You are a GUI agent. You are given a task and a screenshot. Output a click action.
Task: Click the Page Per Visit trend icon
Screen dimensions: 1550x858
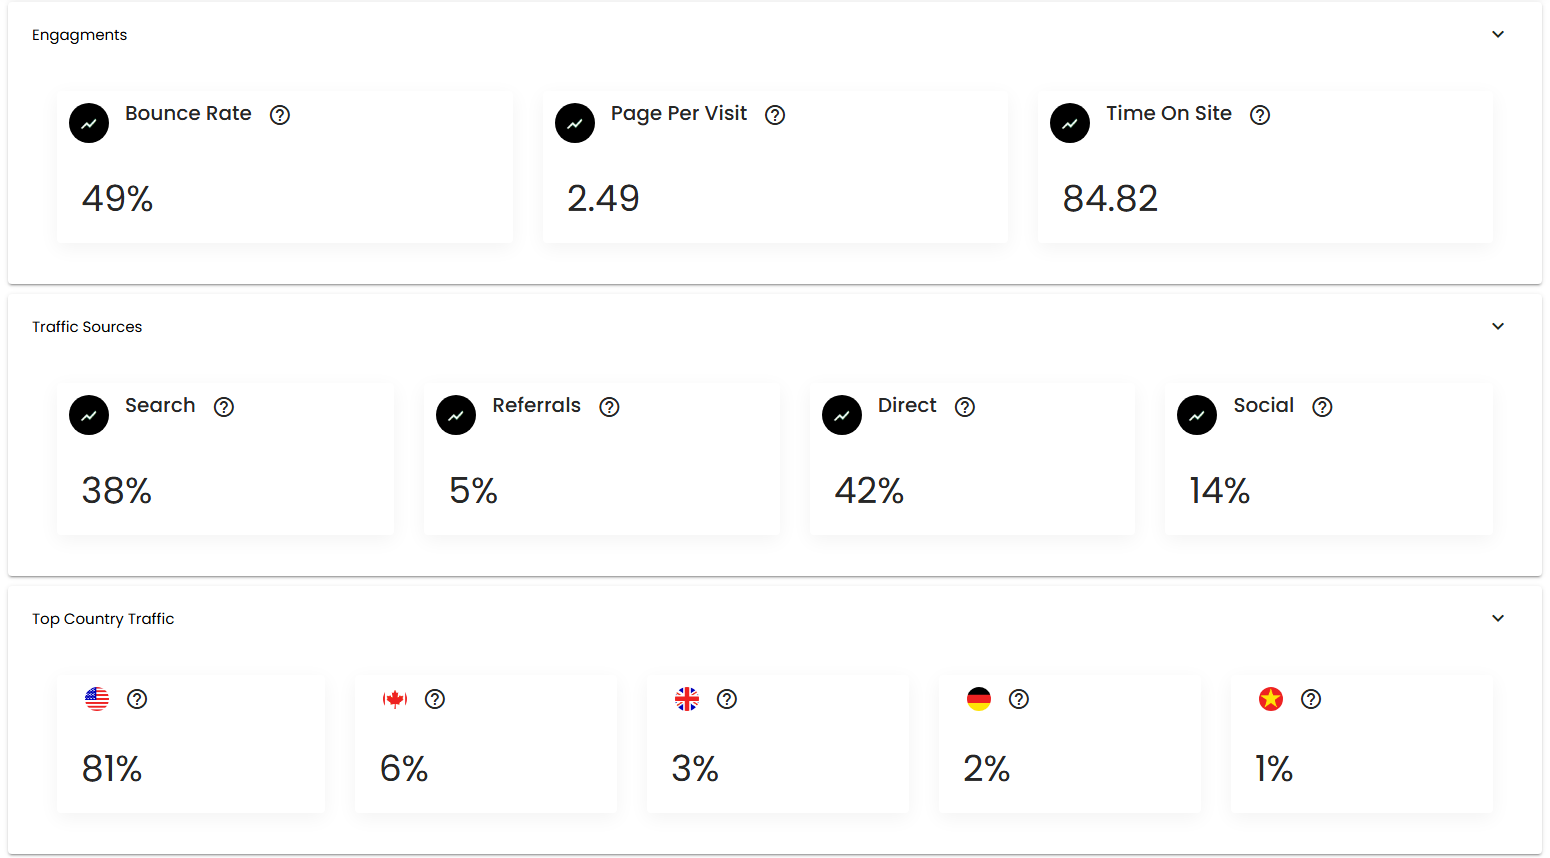tap(575, 122)
